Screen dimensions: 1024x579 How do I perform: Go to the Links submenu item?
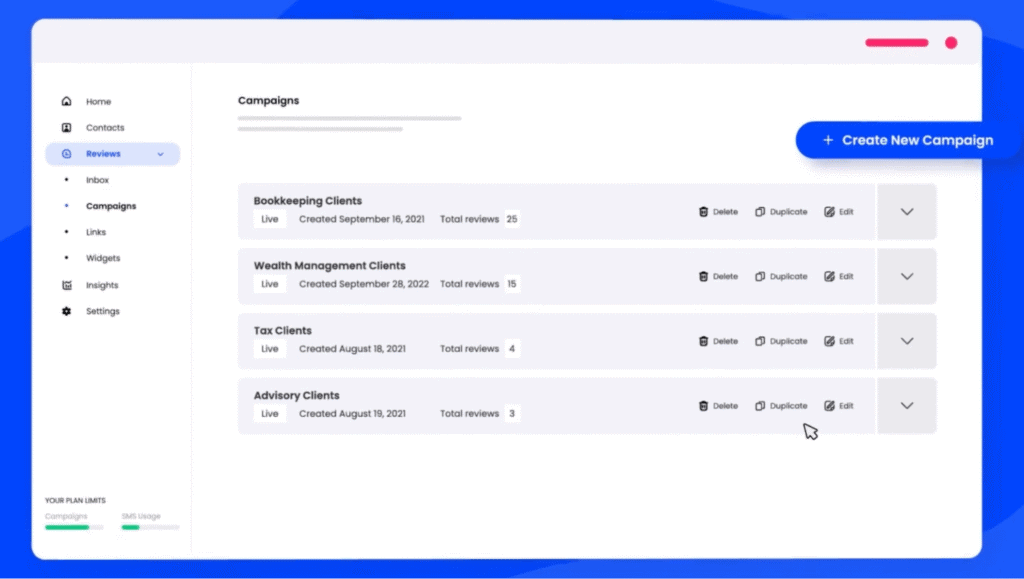coord(96,232)
